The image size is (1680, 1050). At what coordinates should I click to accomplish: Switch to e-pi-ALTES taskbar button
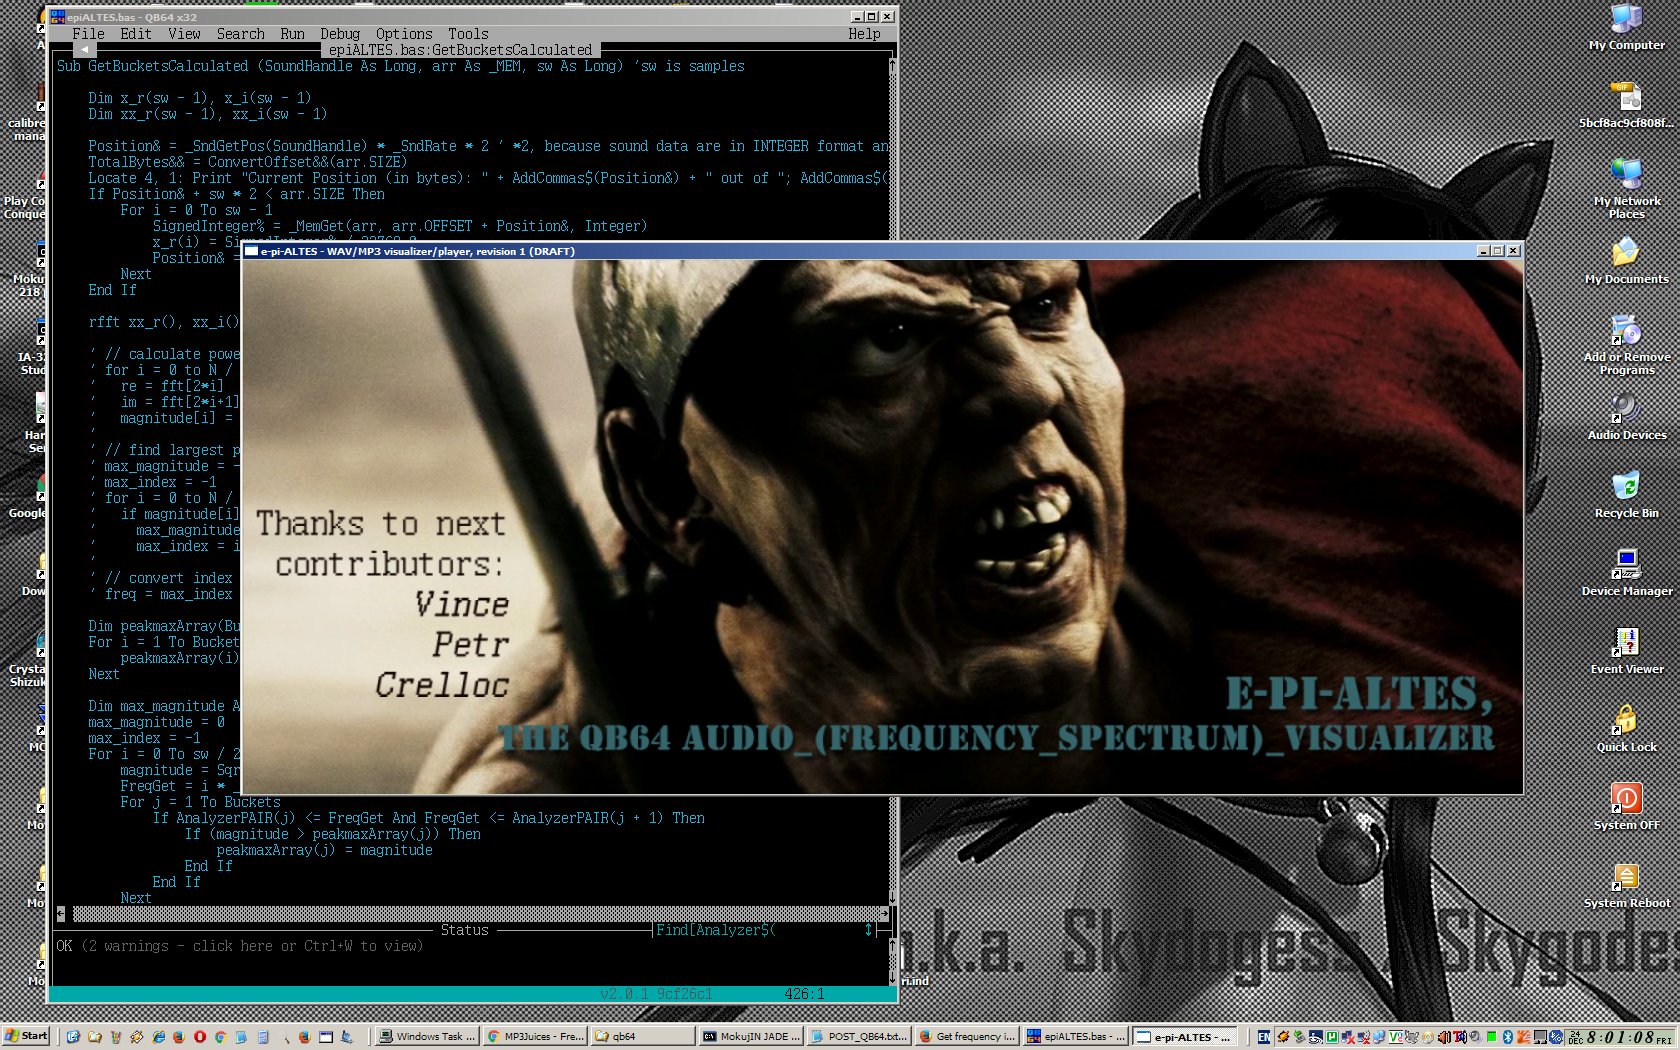pos(1185,1037)
